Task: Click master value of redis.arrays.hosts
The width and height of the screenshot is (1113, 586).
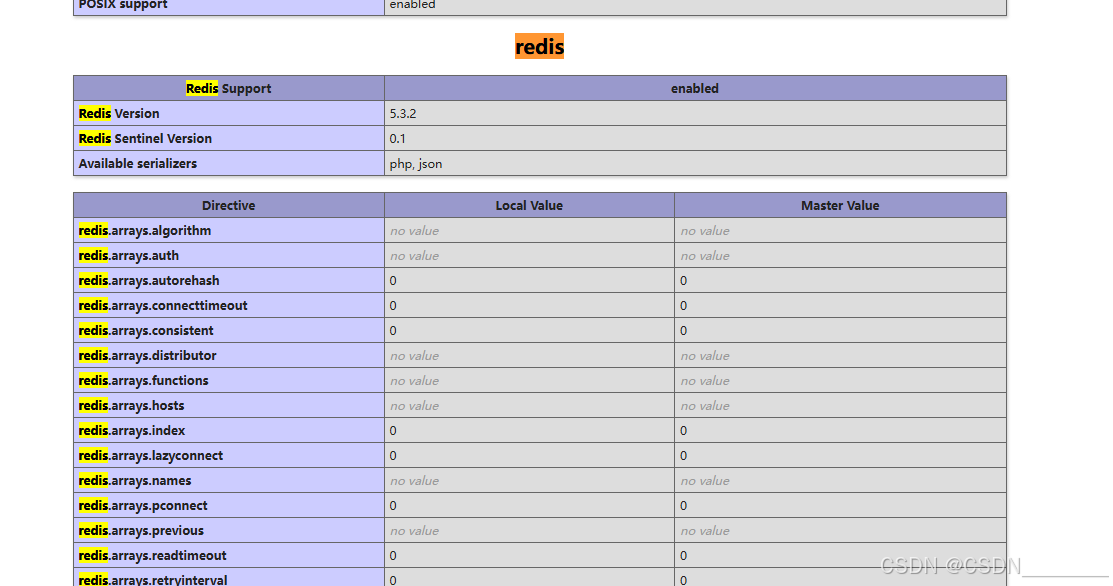Action: click(840, 405)
